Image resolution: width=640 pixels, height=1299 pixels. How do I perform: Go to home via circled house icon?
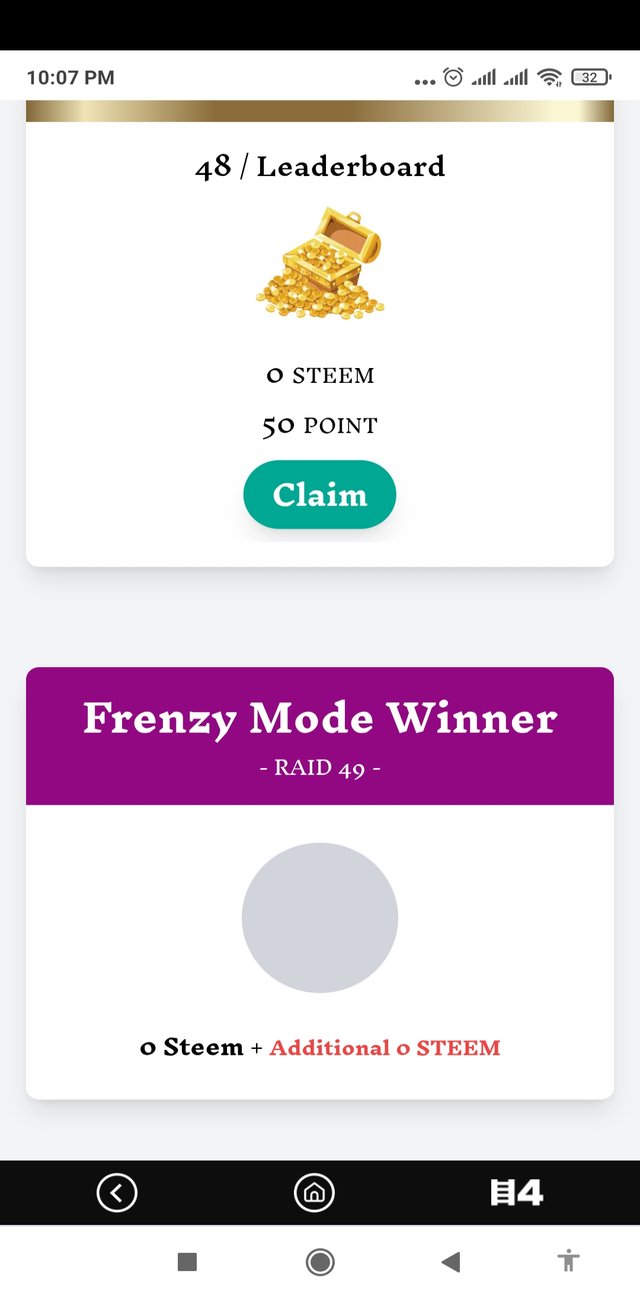pos(314,1192)
